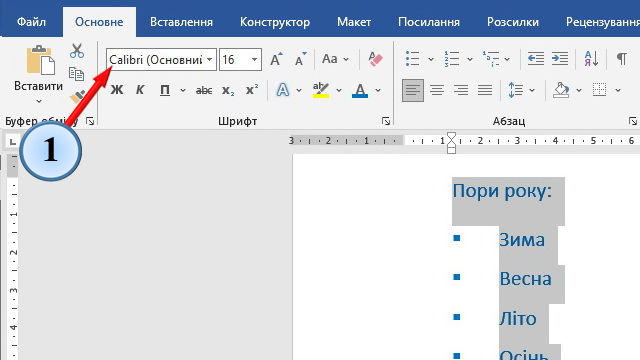
Task: Click the bulleted list icon
Action: coord(413,59)
